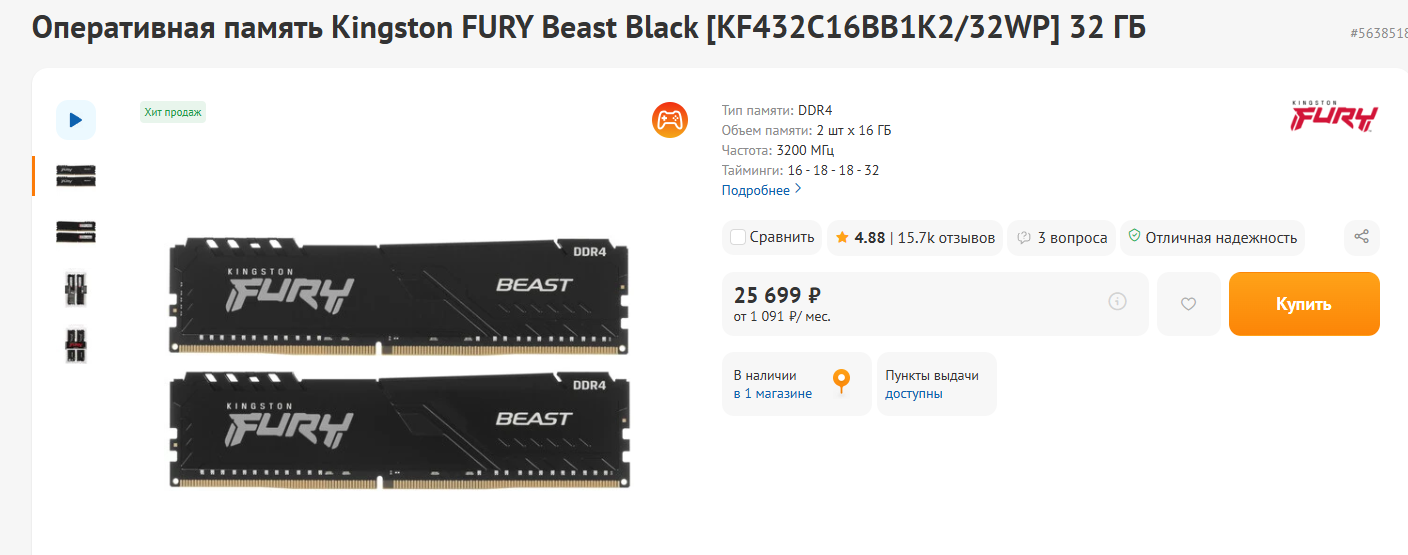Click the rating star icon

(842, 238)
